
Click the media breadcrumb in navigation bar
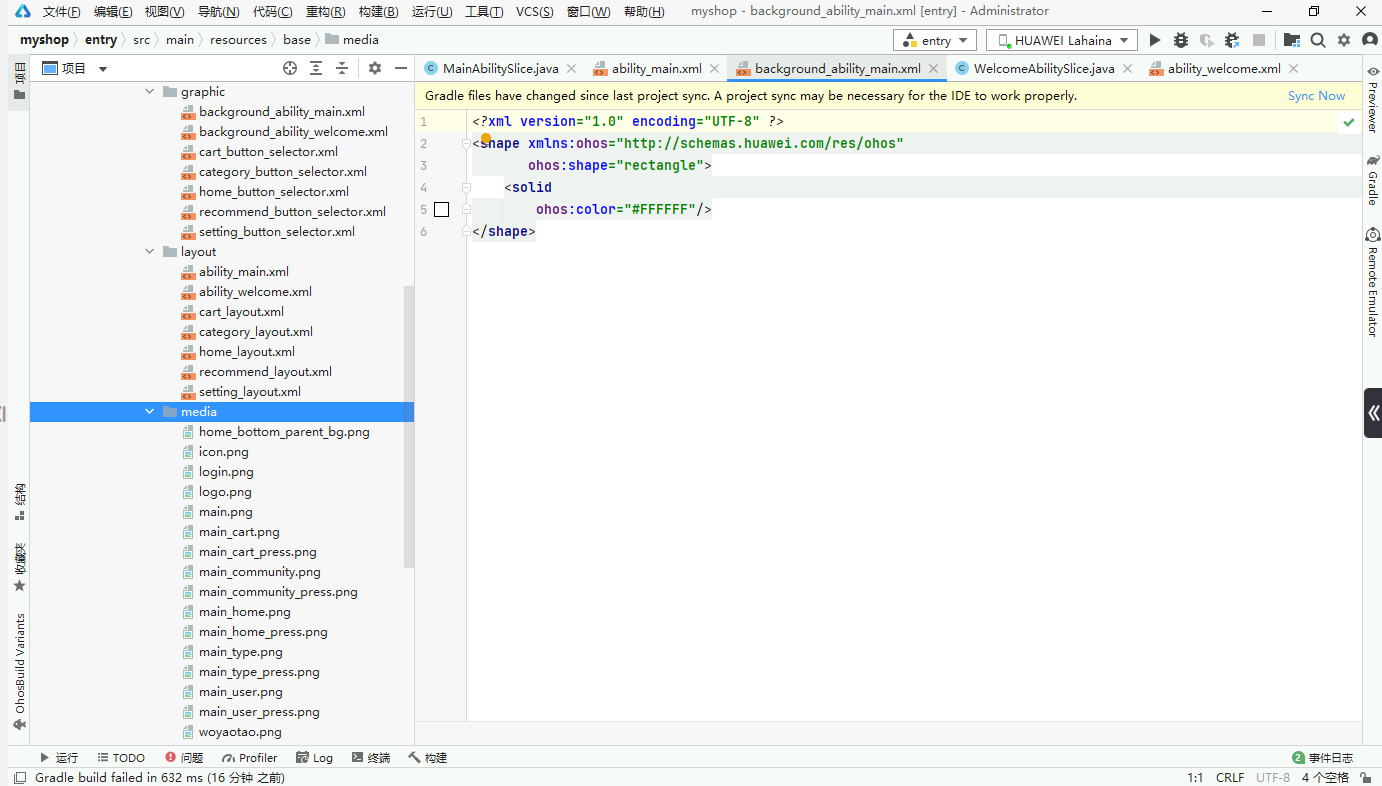click(x=352, y=40)
